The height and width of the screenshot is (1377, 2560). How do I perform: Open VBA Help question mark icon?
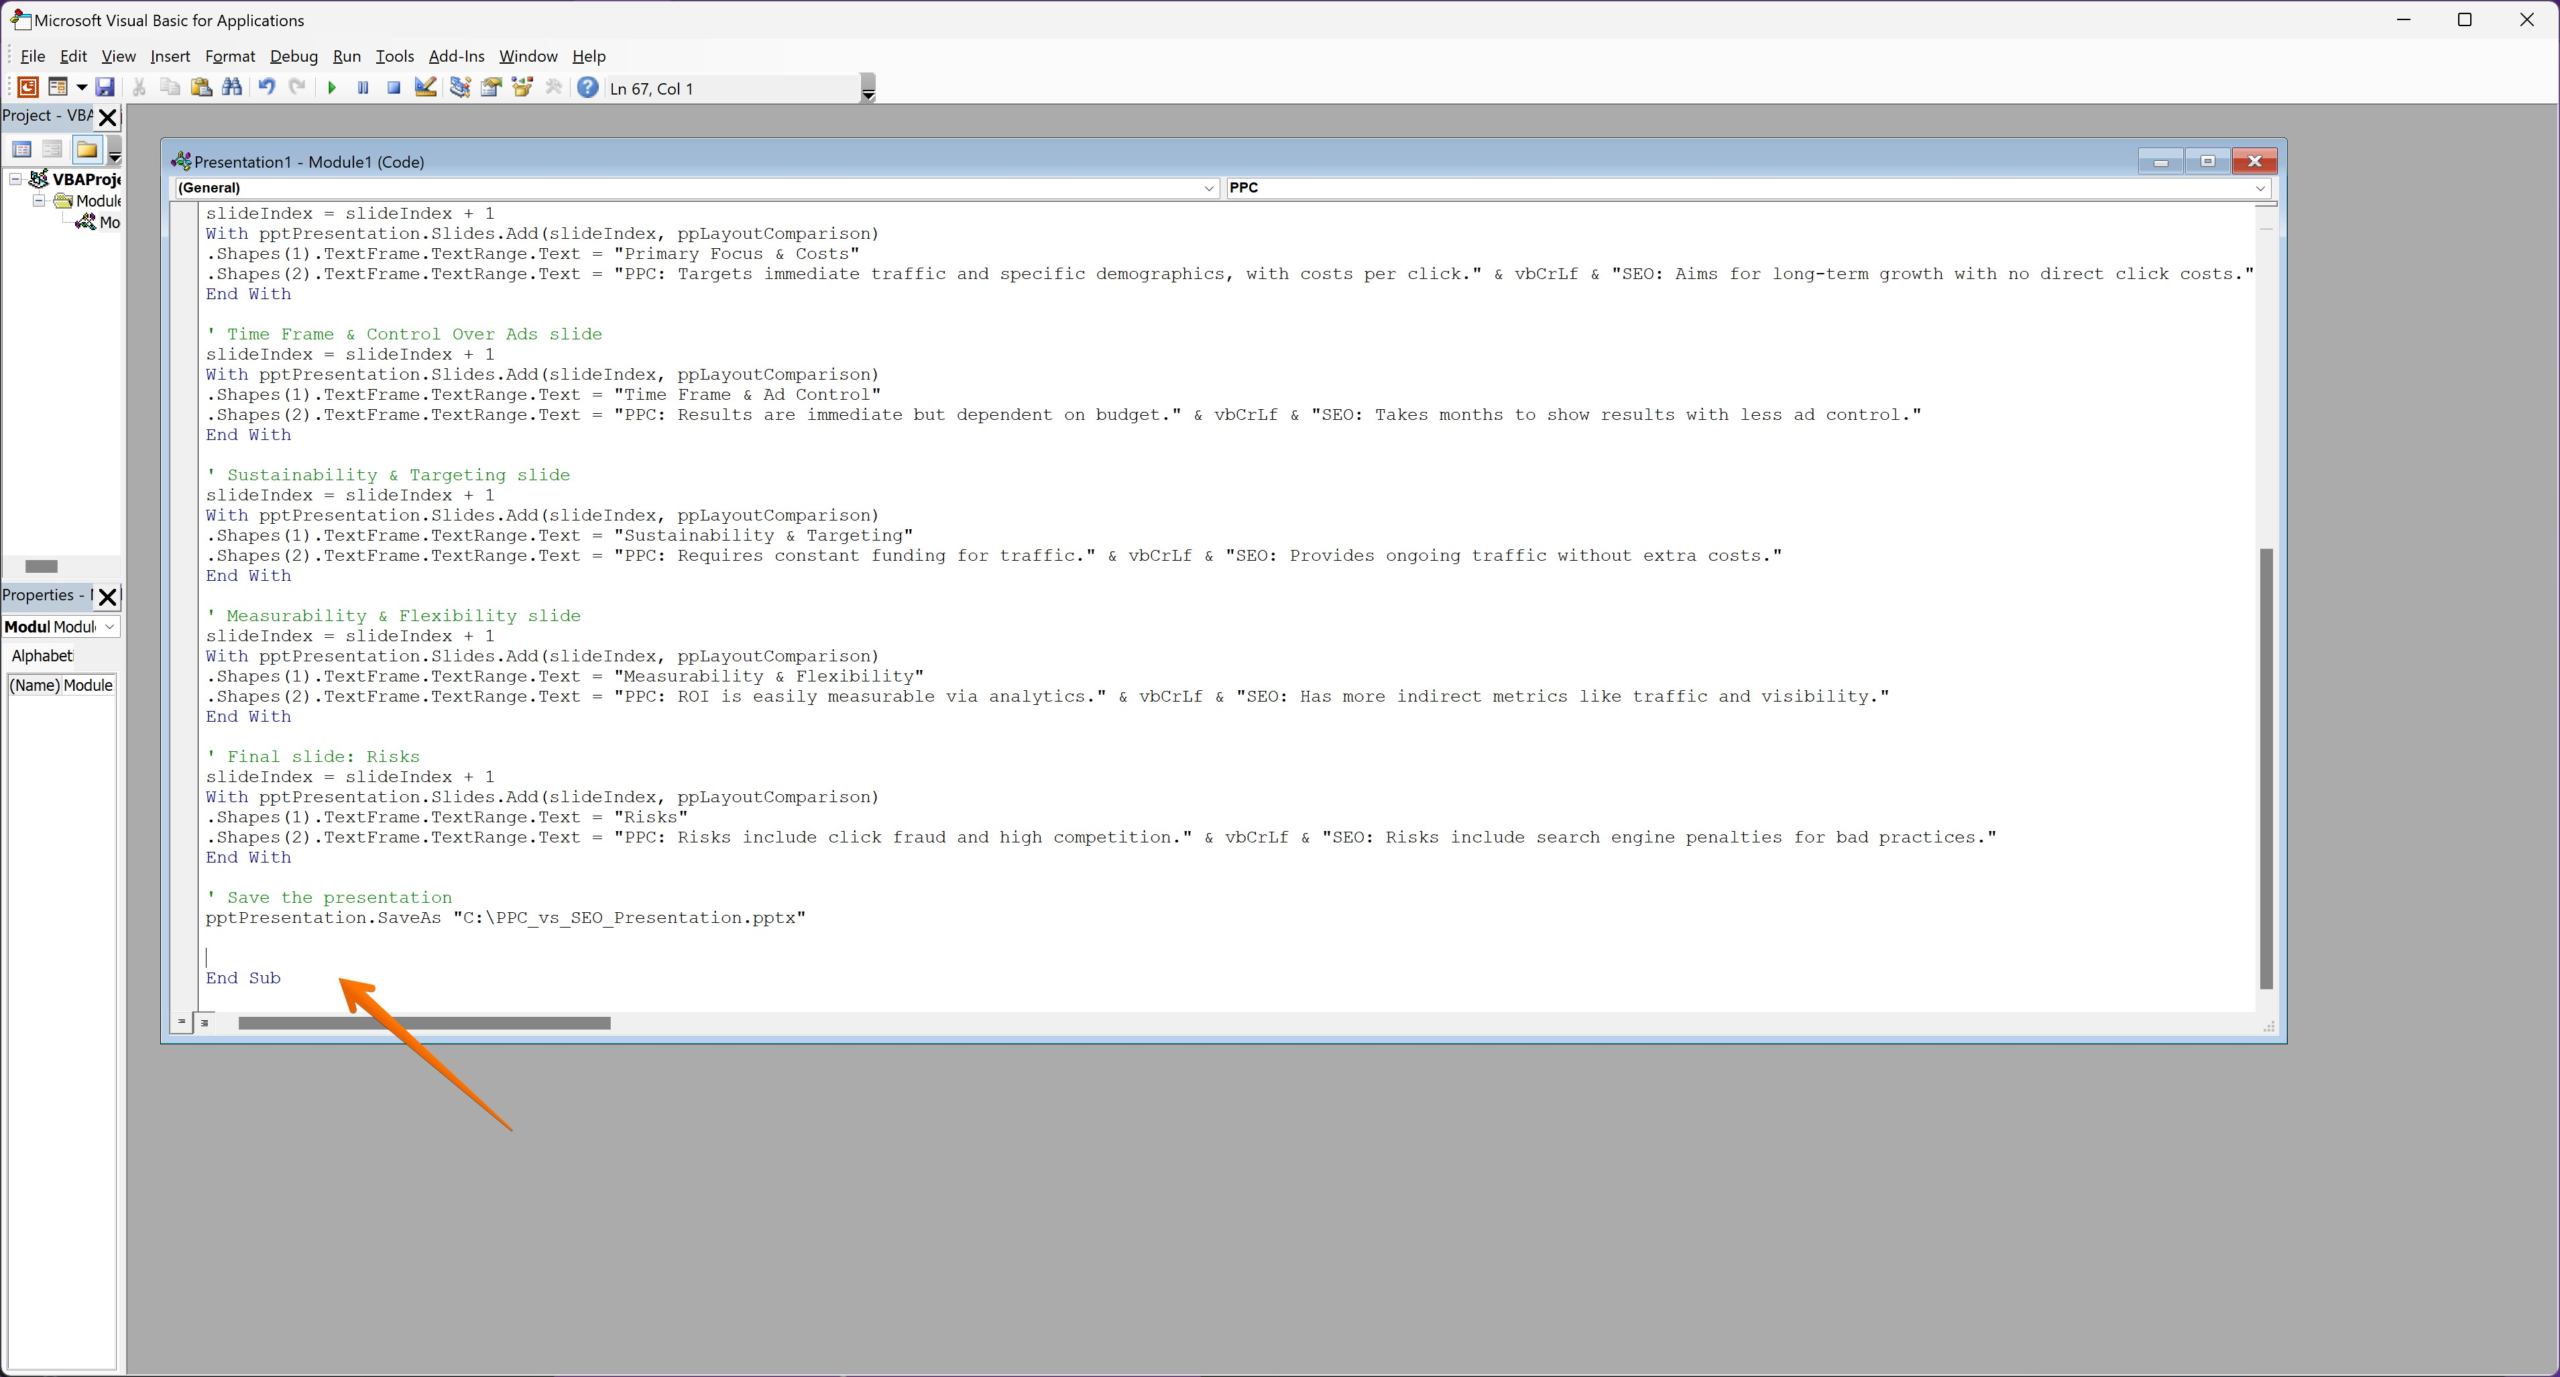[588, 88]
